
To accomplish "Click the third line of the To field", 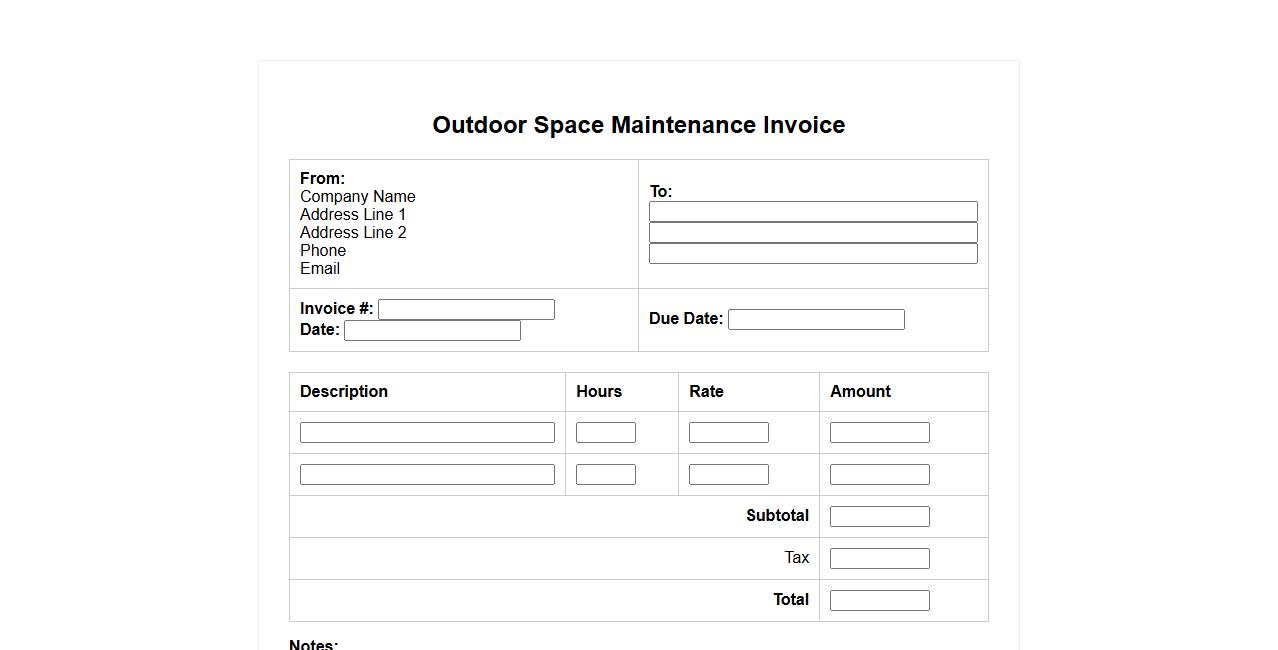I will [813, 253].
